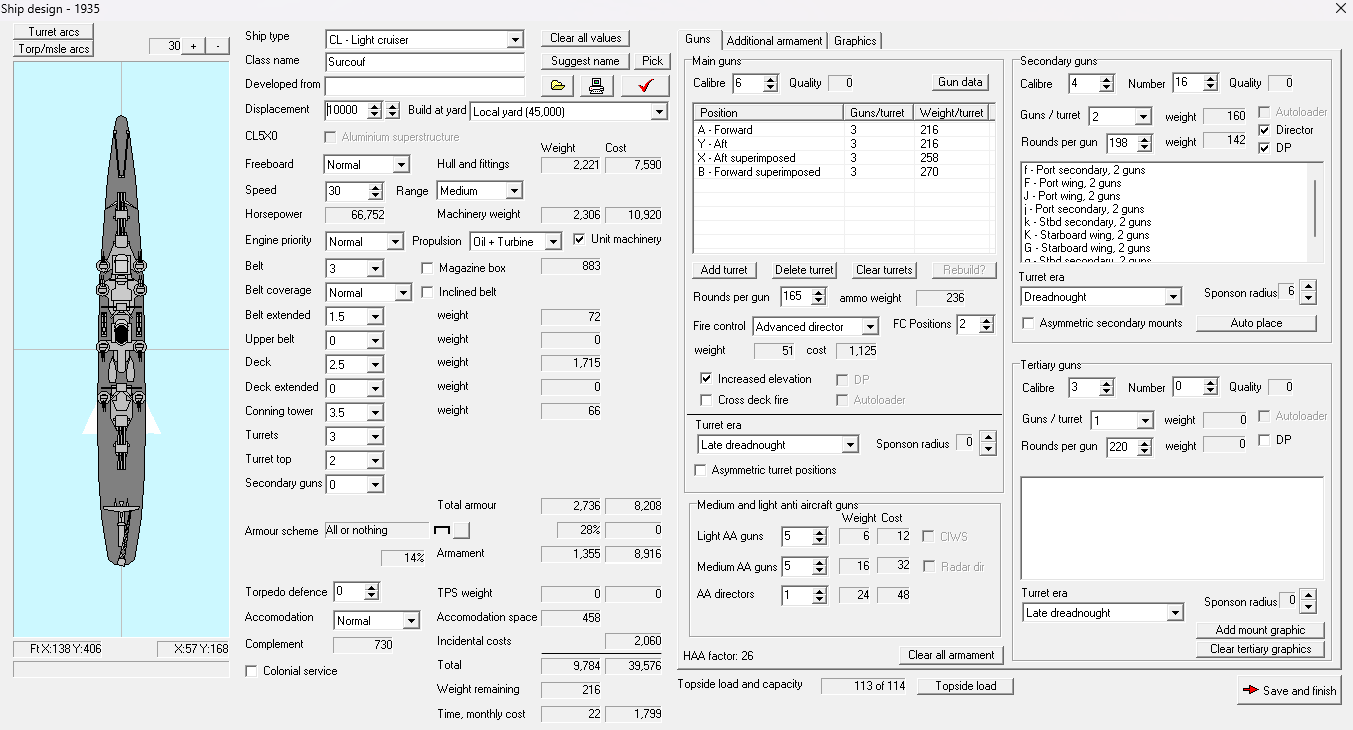Open Belt thickness dropdown
This screenshot has height=730, width=1353.
tap(375, 268)
